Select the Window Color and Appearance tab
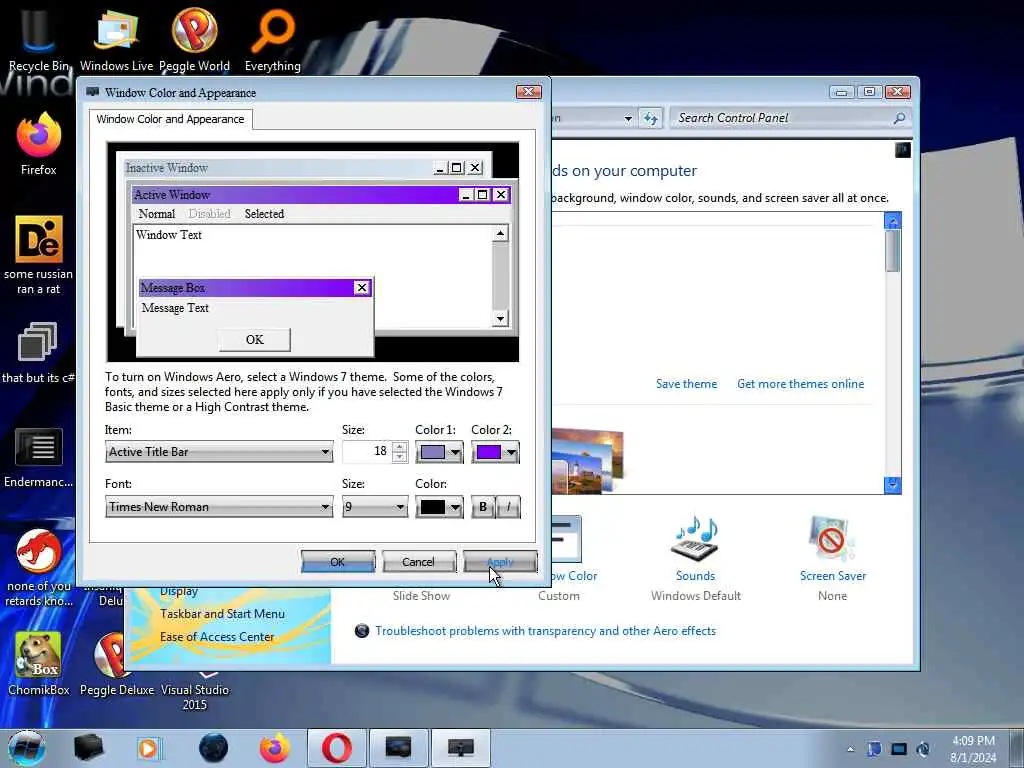This screenshot has width=1024, height=768. 170,119
